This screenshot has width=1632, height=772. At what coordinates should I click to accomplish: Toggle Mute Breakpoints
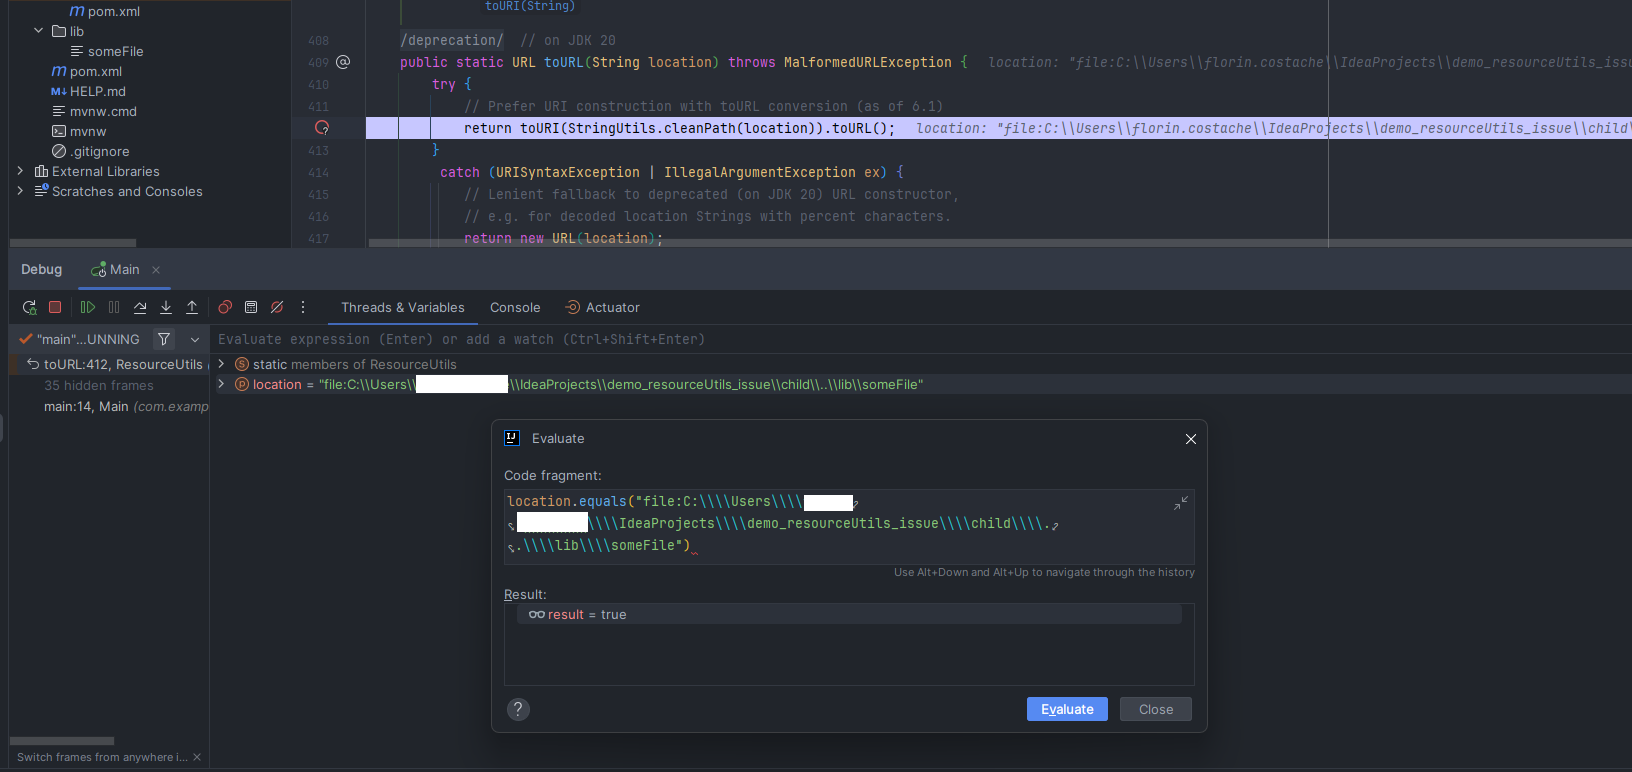pos(277,307)
